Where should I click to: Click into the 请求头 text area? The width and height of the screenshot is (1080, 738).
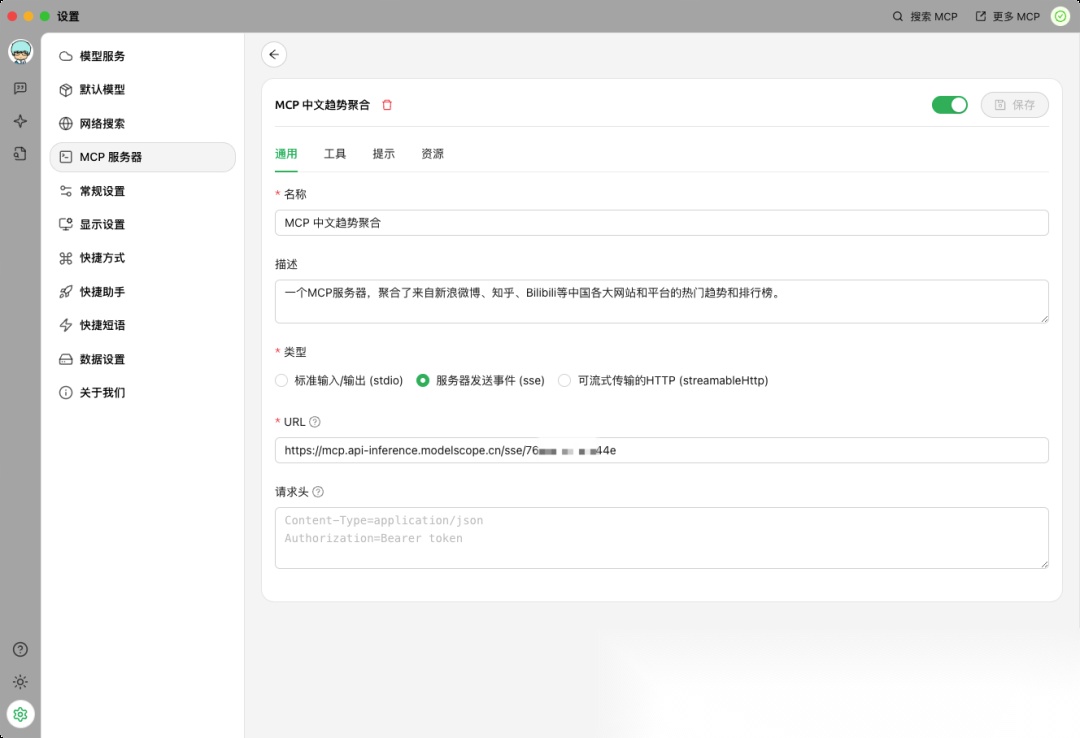(x=661, y=537)
